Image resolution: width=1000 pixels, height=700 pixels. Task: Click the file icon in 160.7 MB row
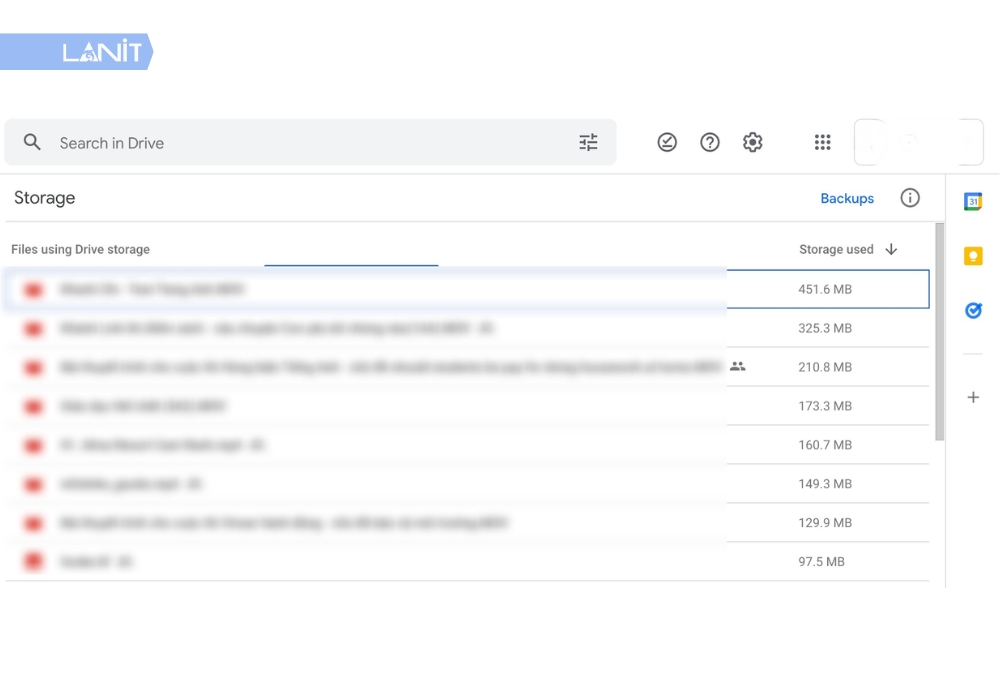click(33, 446)
